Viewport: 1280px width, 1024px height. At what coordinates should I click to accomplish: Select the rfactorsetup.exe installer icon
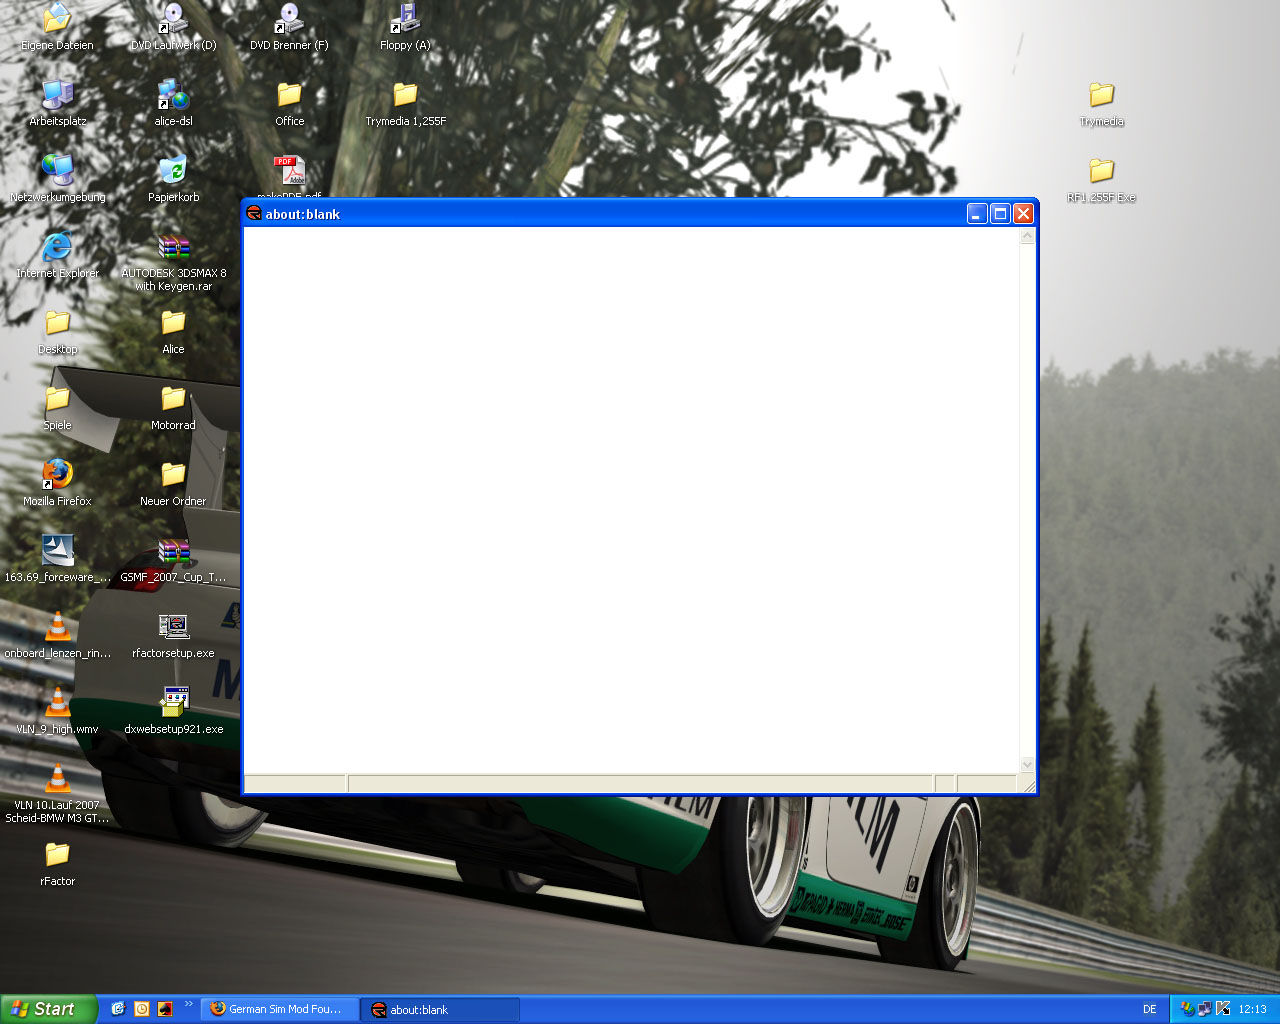coord(173,626)
